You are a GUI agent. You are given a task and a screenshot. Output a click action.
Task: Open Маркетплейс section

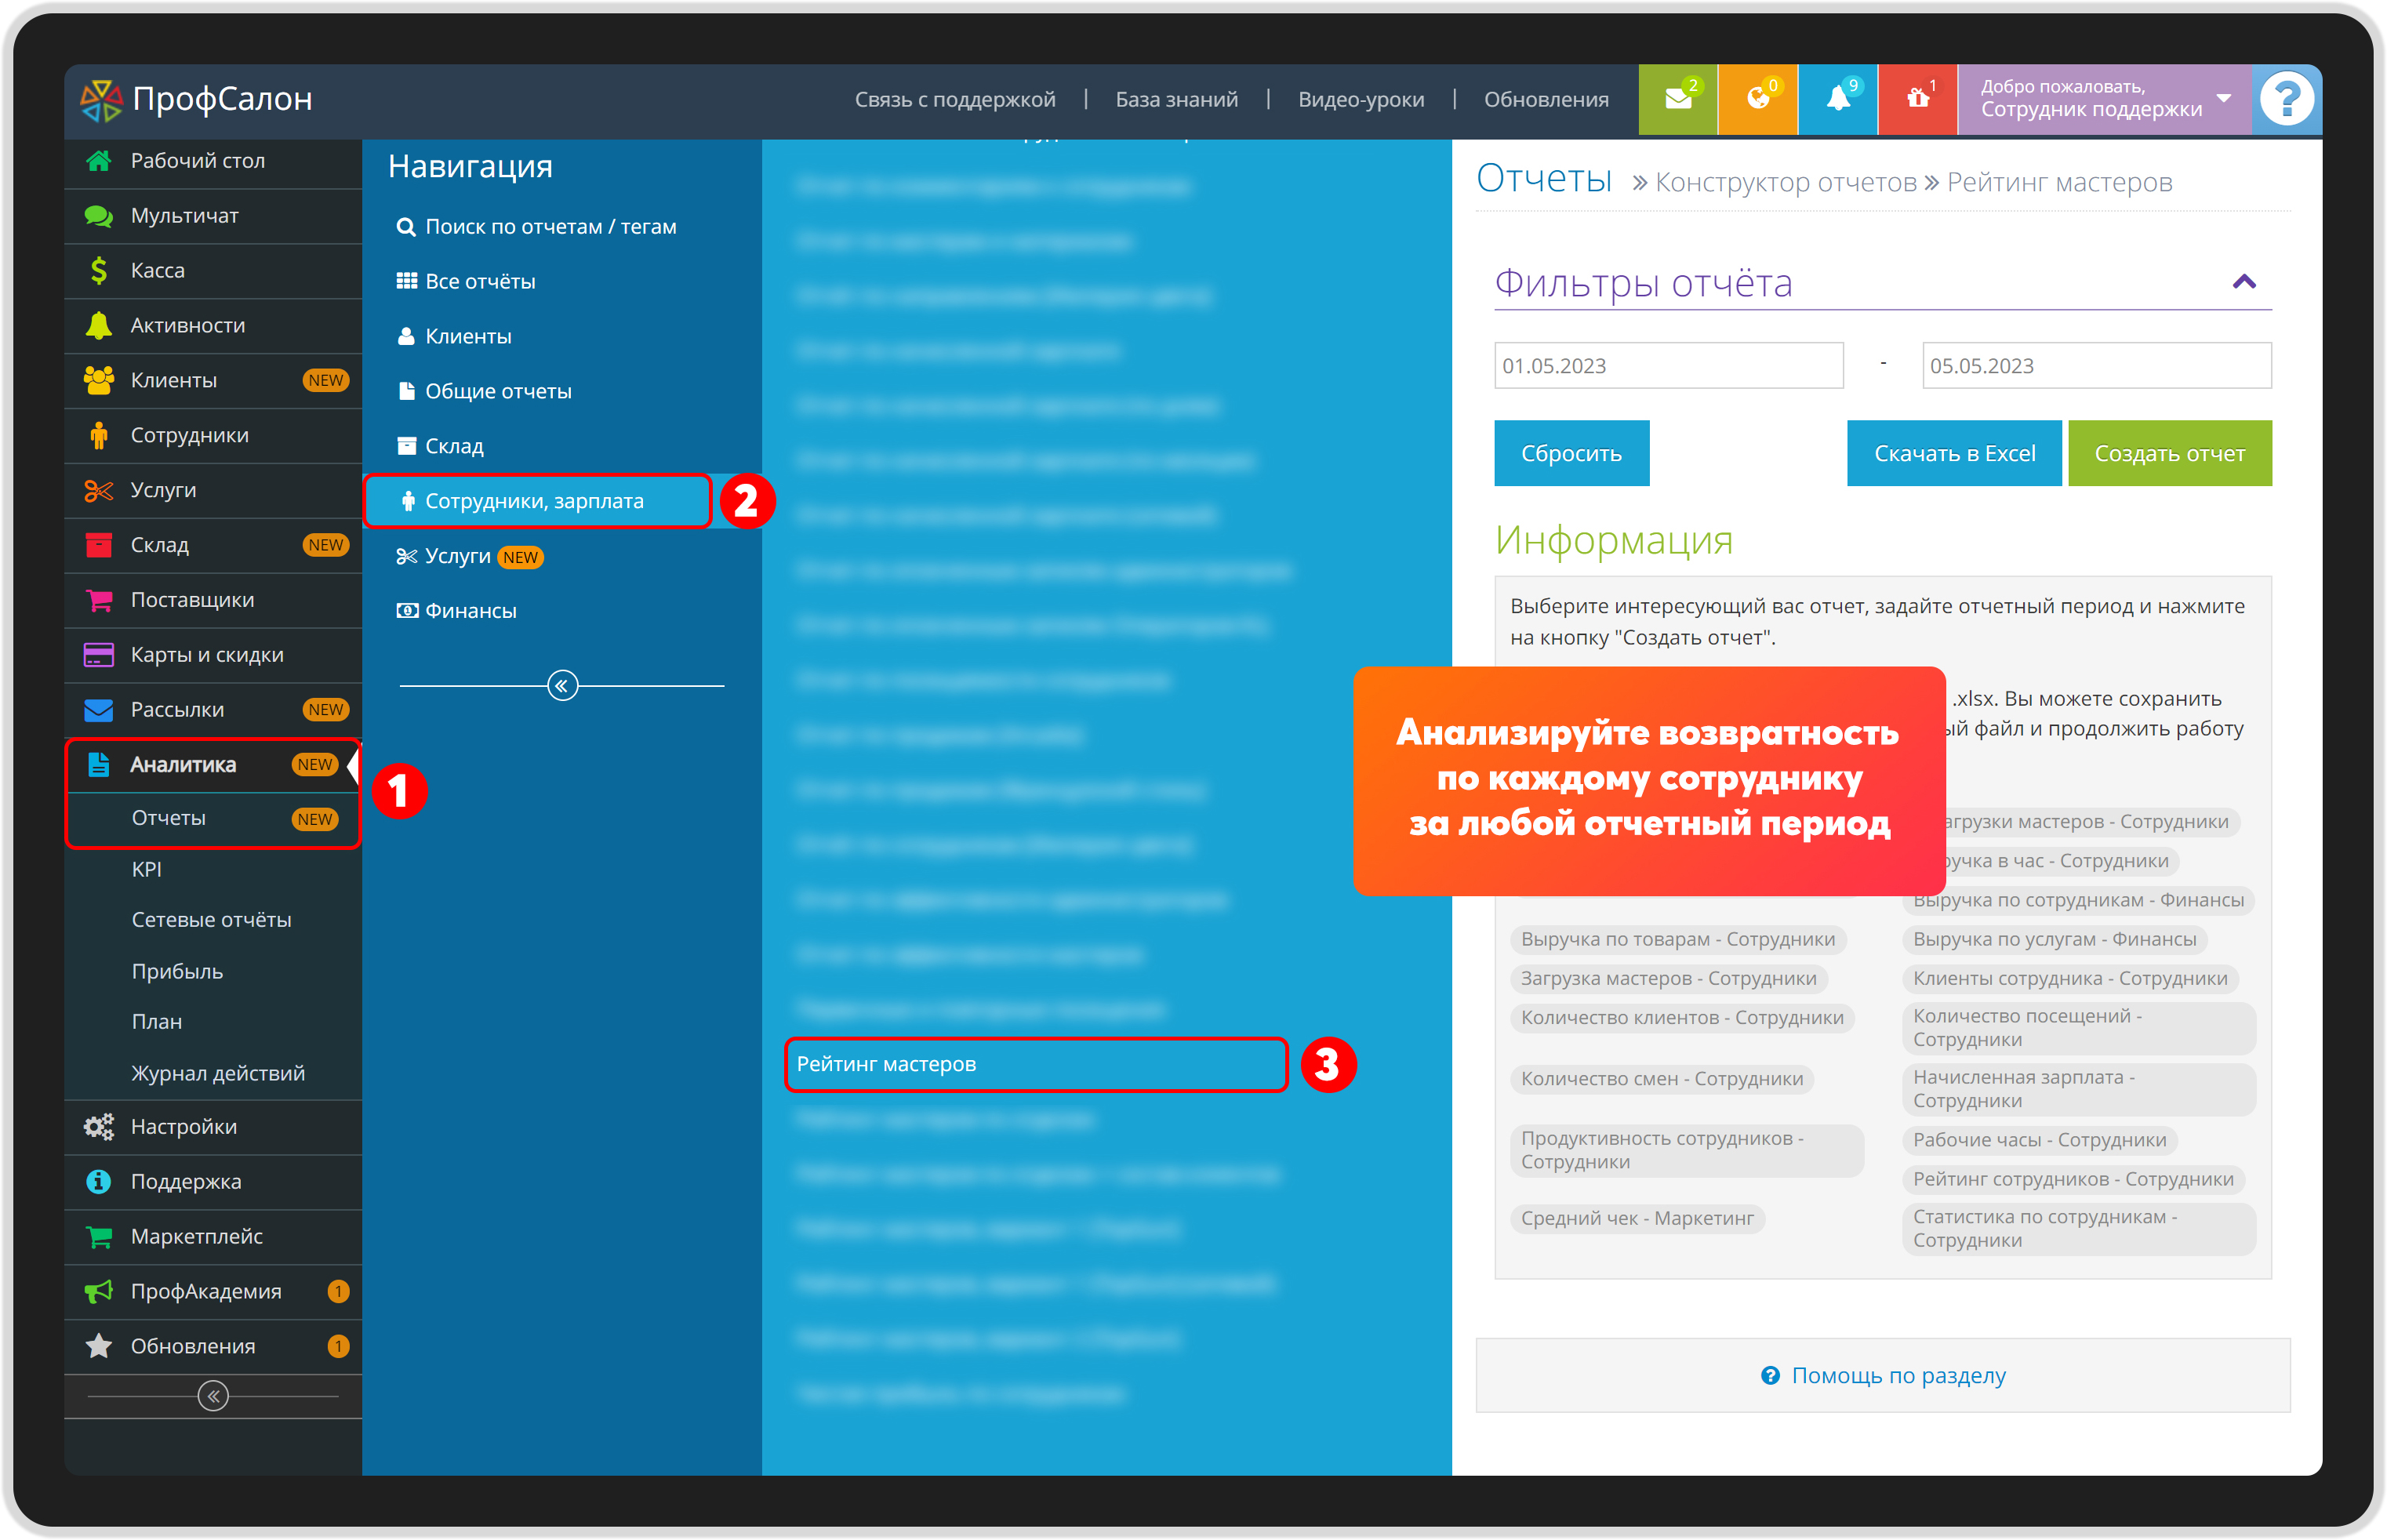point(213,1238)
